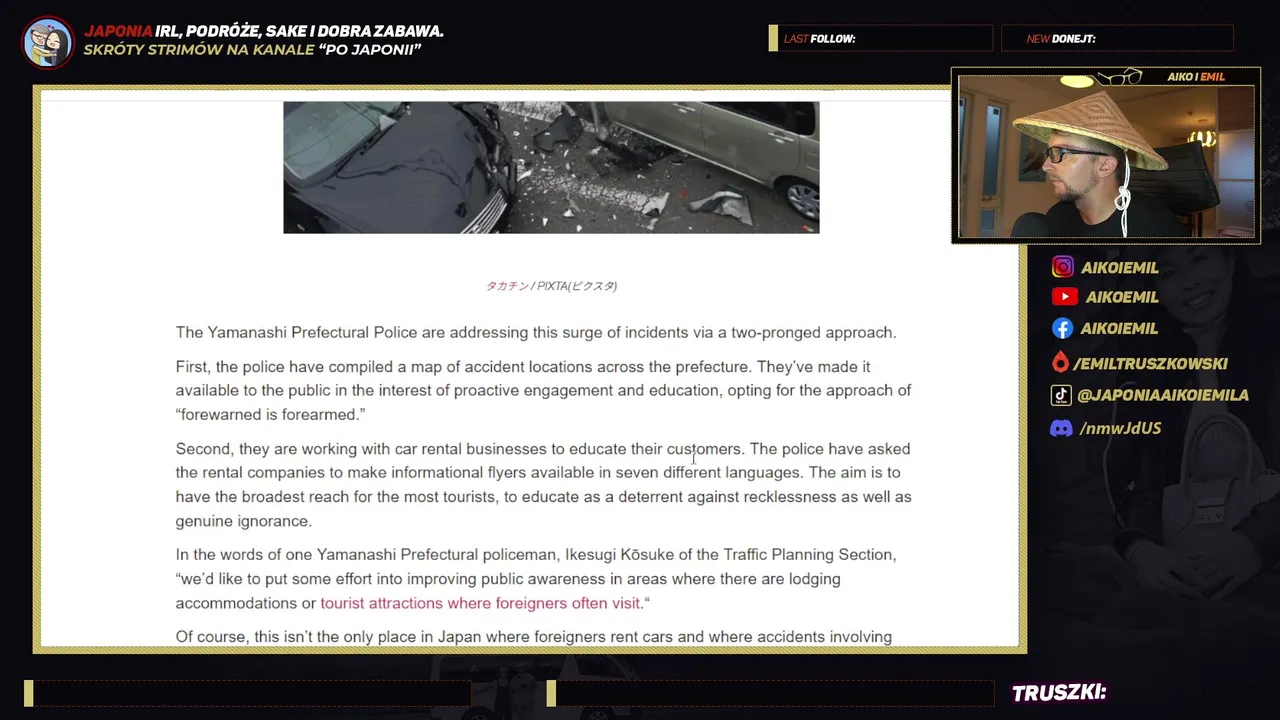Click the car crash article image
This screenshot has height=720, width=1280.
pos(551,167)
